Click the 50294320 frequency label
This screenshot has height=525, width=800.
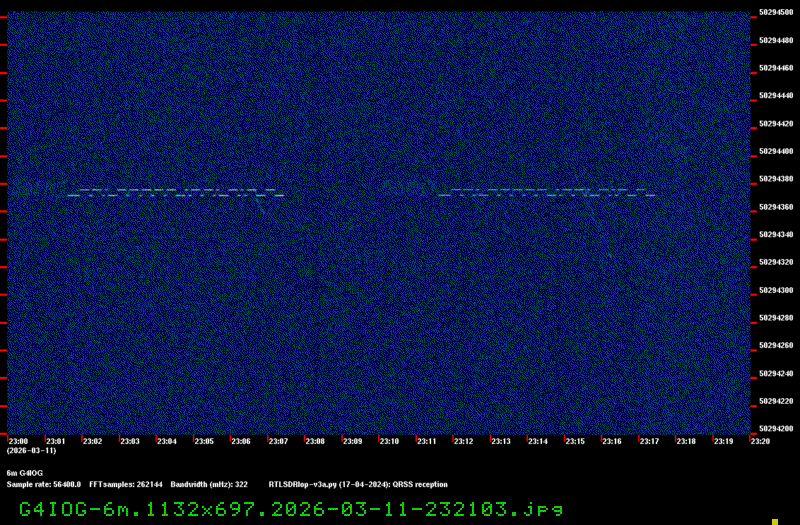click(x=776, y=262)
